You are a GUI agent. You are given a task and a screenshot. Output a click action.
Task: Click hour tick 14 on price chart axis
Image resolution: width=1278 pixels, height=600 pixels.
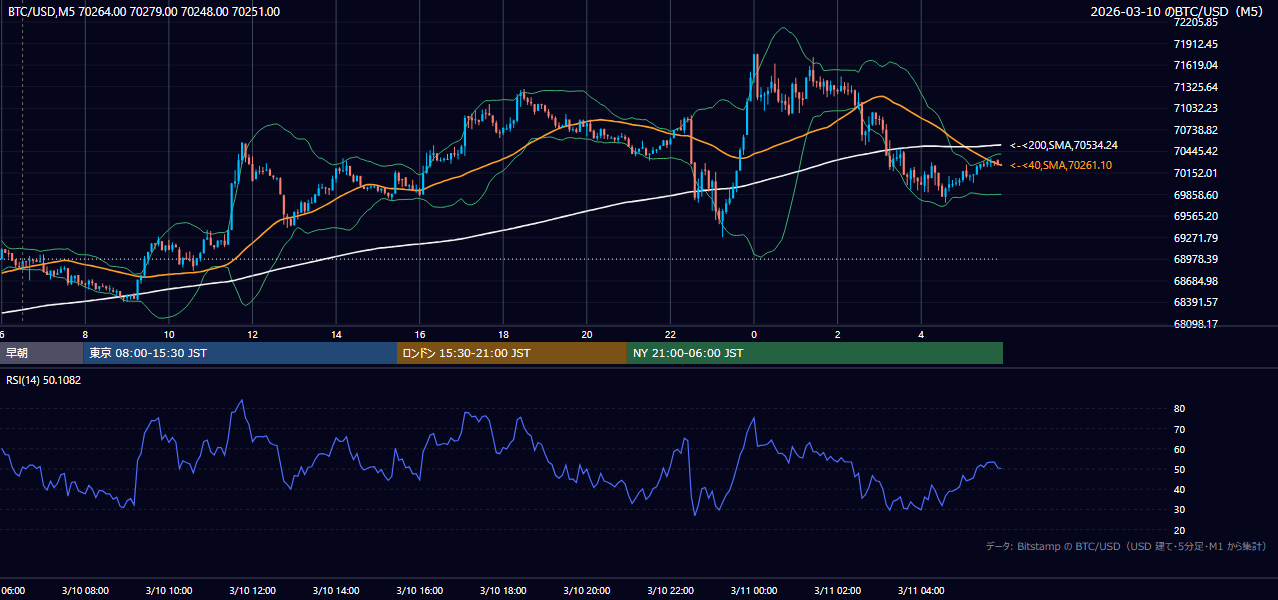pyautogui.click(x=336, y=334)
